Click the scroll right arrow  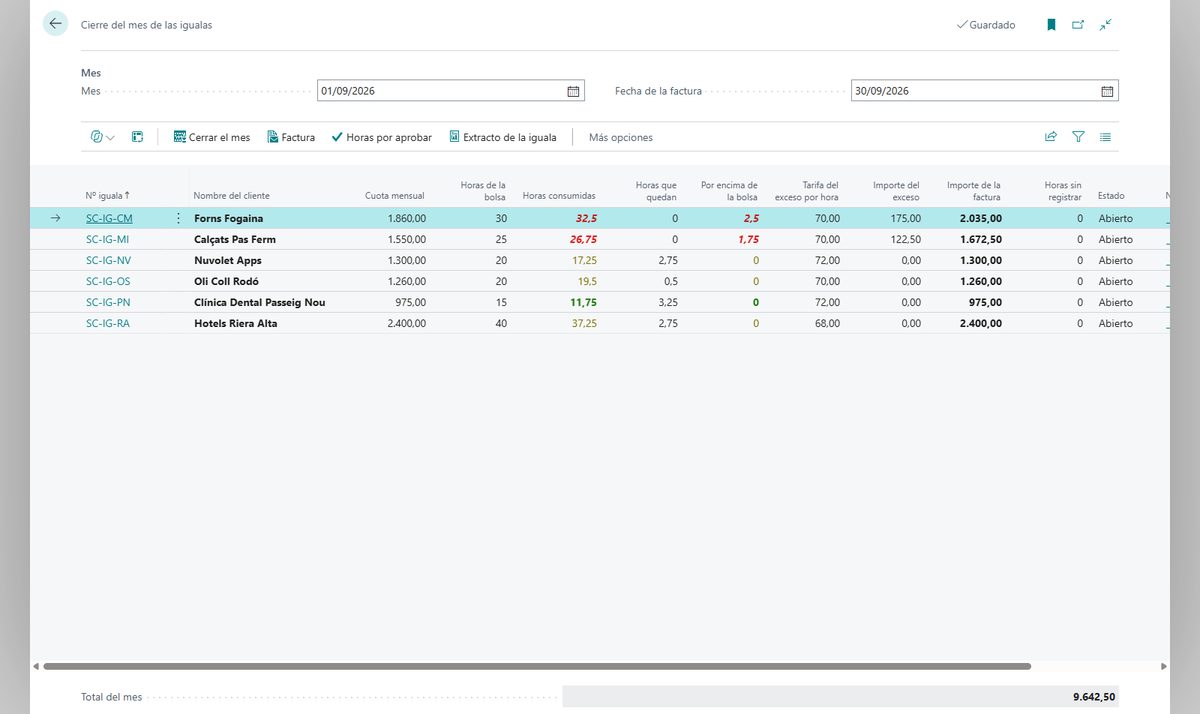[x=1163, y=666]
